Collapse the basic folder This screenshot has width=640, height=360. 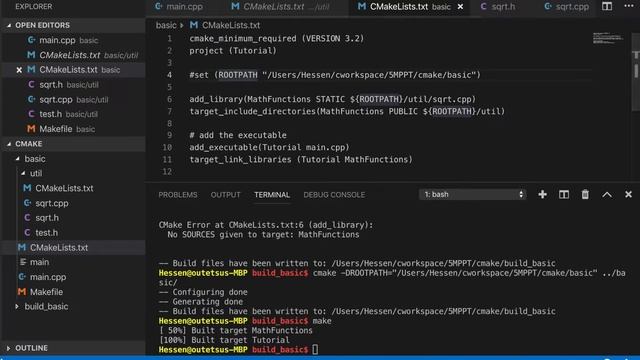pos(18,159)
